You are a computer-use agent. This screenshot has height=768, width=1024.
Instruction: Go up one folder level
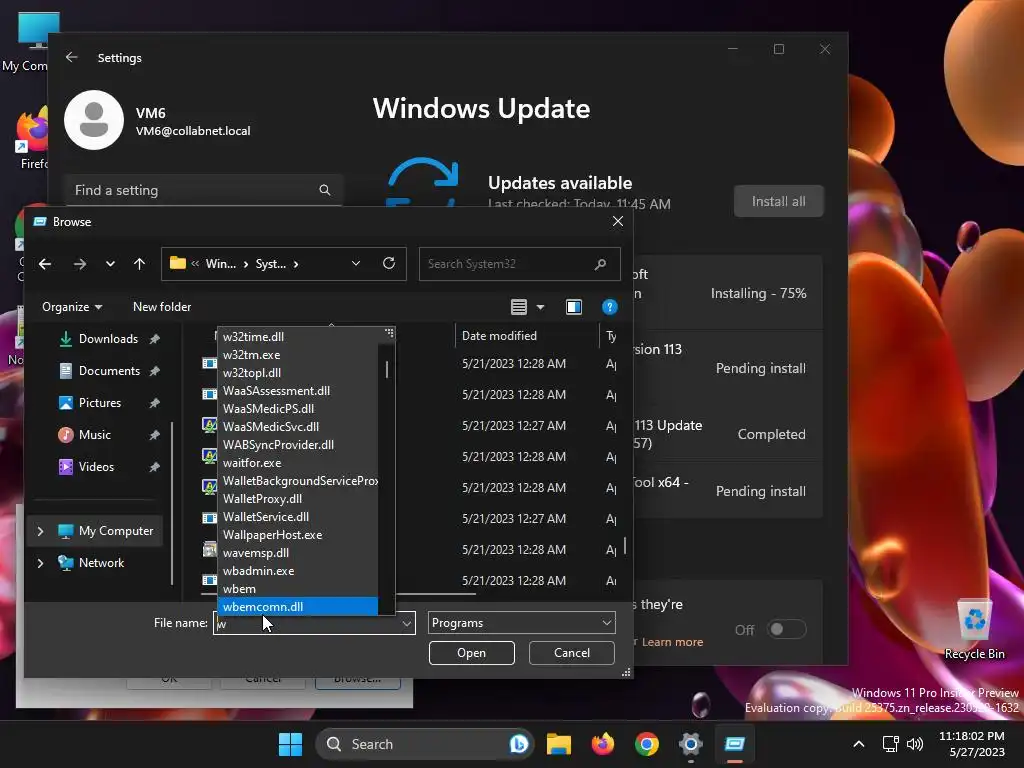click(x=139, y=264)
